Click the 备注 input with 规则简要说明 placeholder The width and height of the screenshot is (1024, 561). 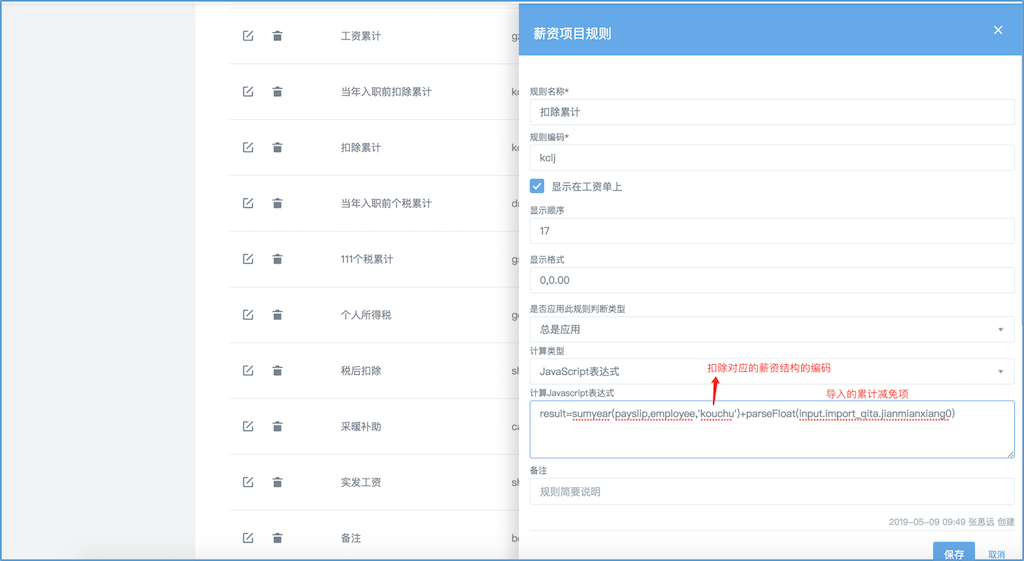772,491
